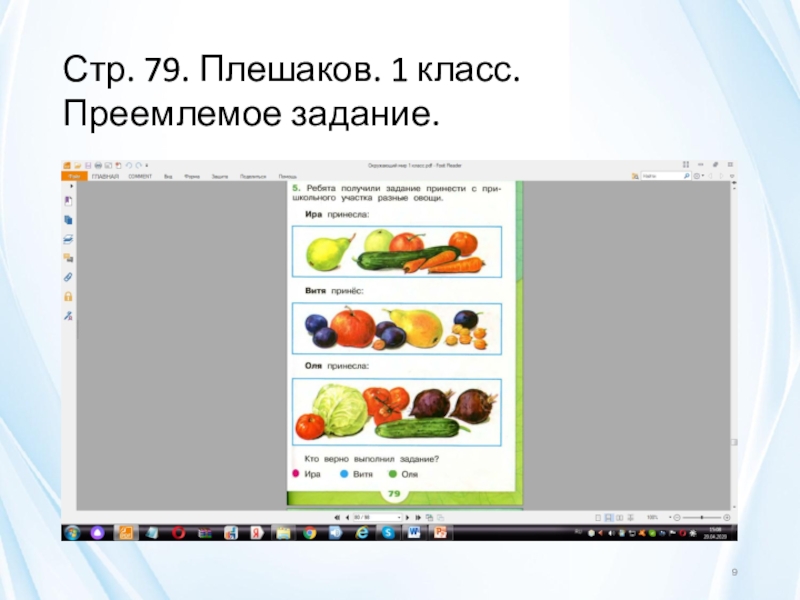
Task: Show the layers panel in the sidebar
Action: [68, 241]
